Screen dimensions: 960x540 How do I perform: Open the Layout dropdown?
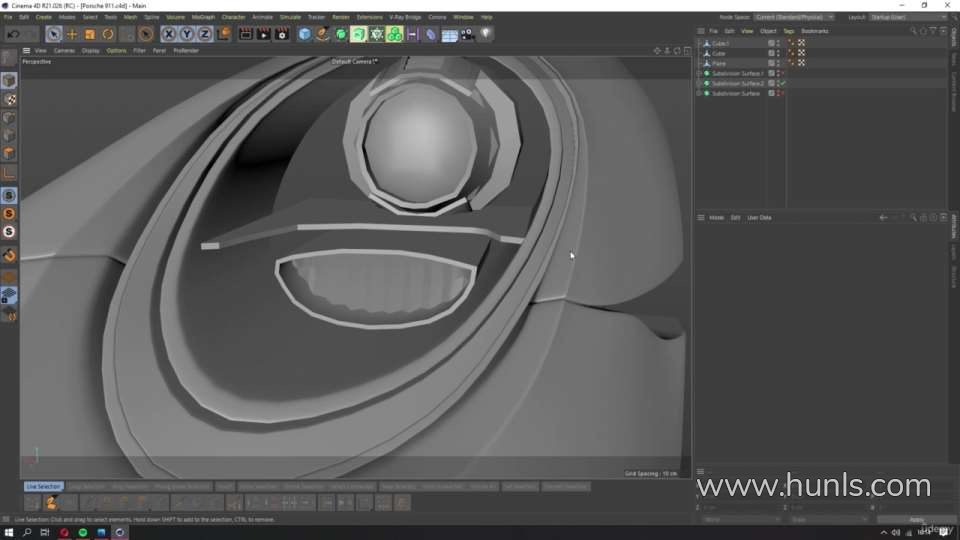tap(907, 17)
